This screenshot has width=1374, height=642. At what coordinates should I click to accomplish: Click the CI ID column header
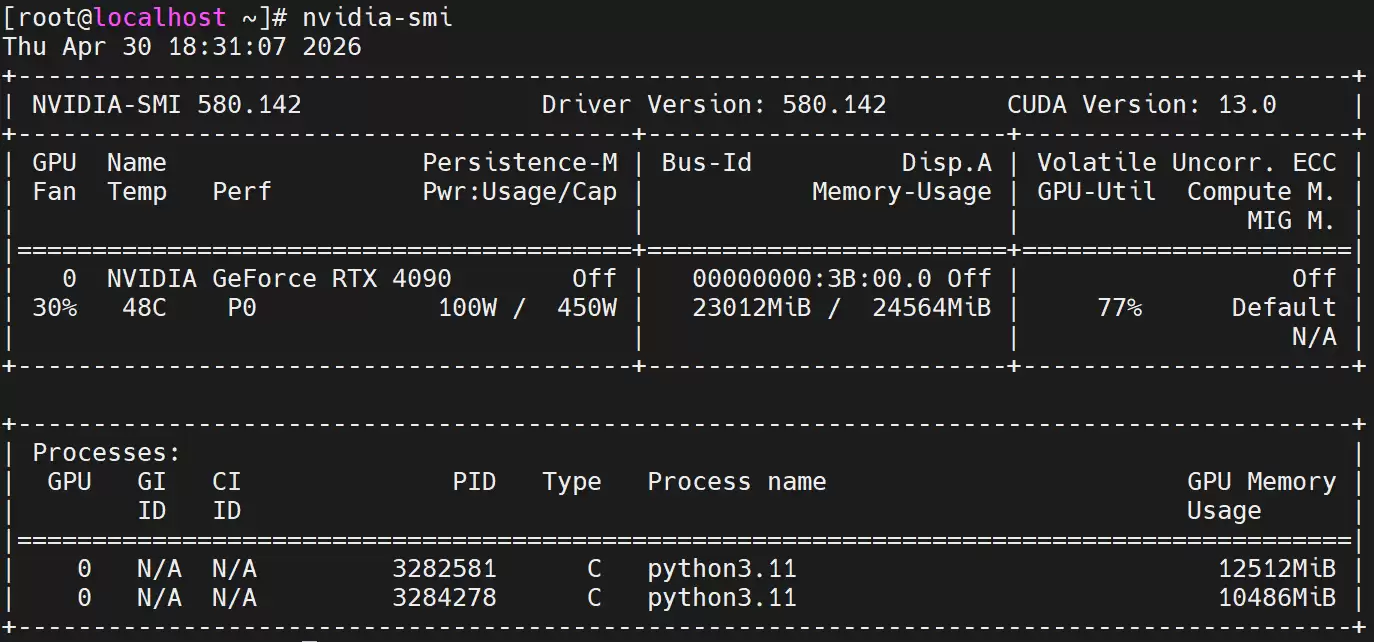[x=227, y=496]
